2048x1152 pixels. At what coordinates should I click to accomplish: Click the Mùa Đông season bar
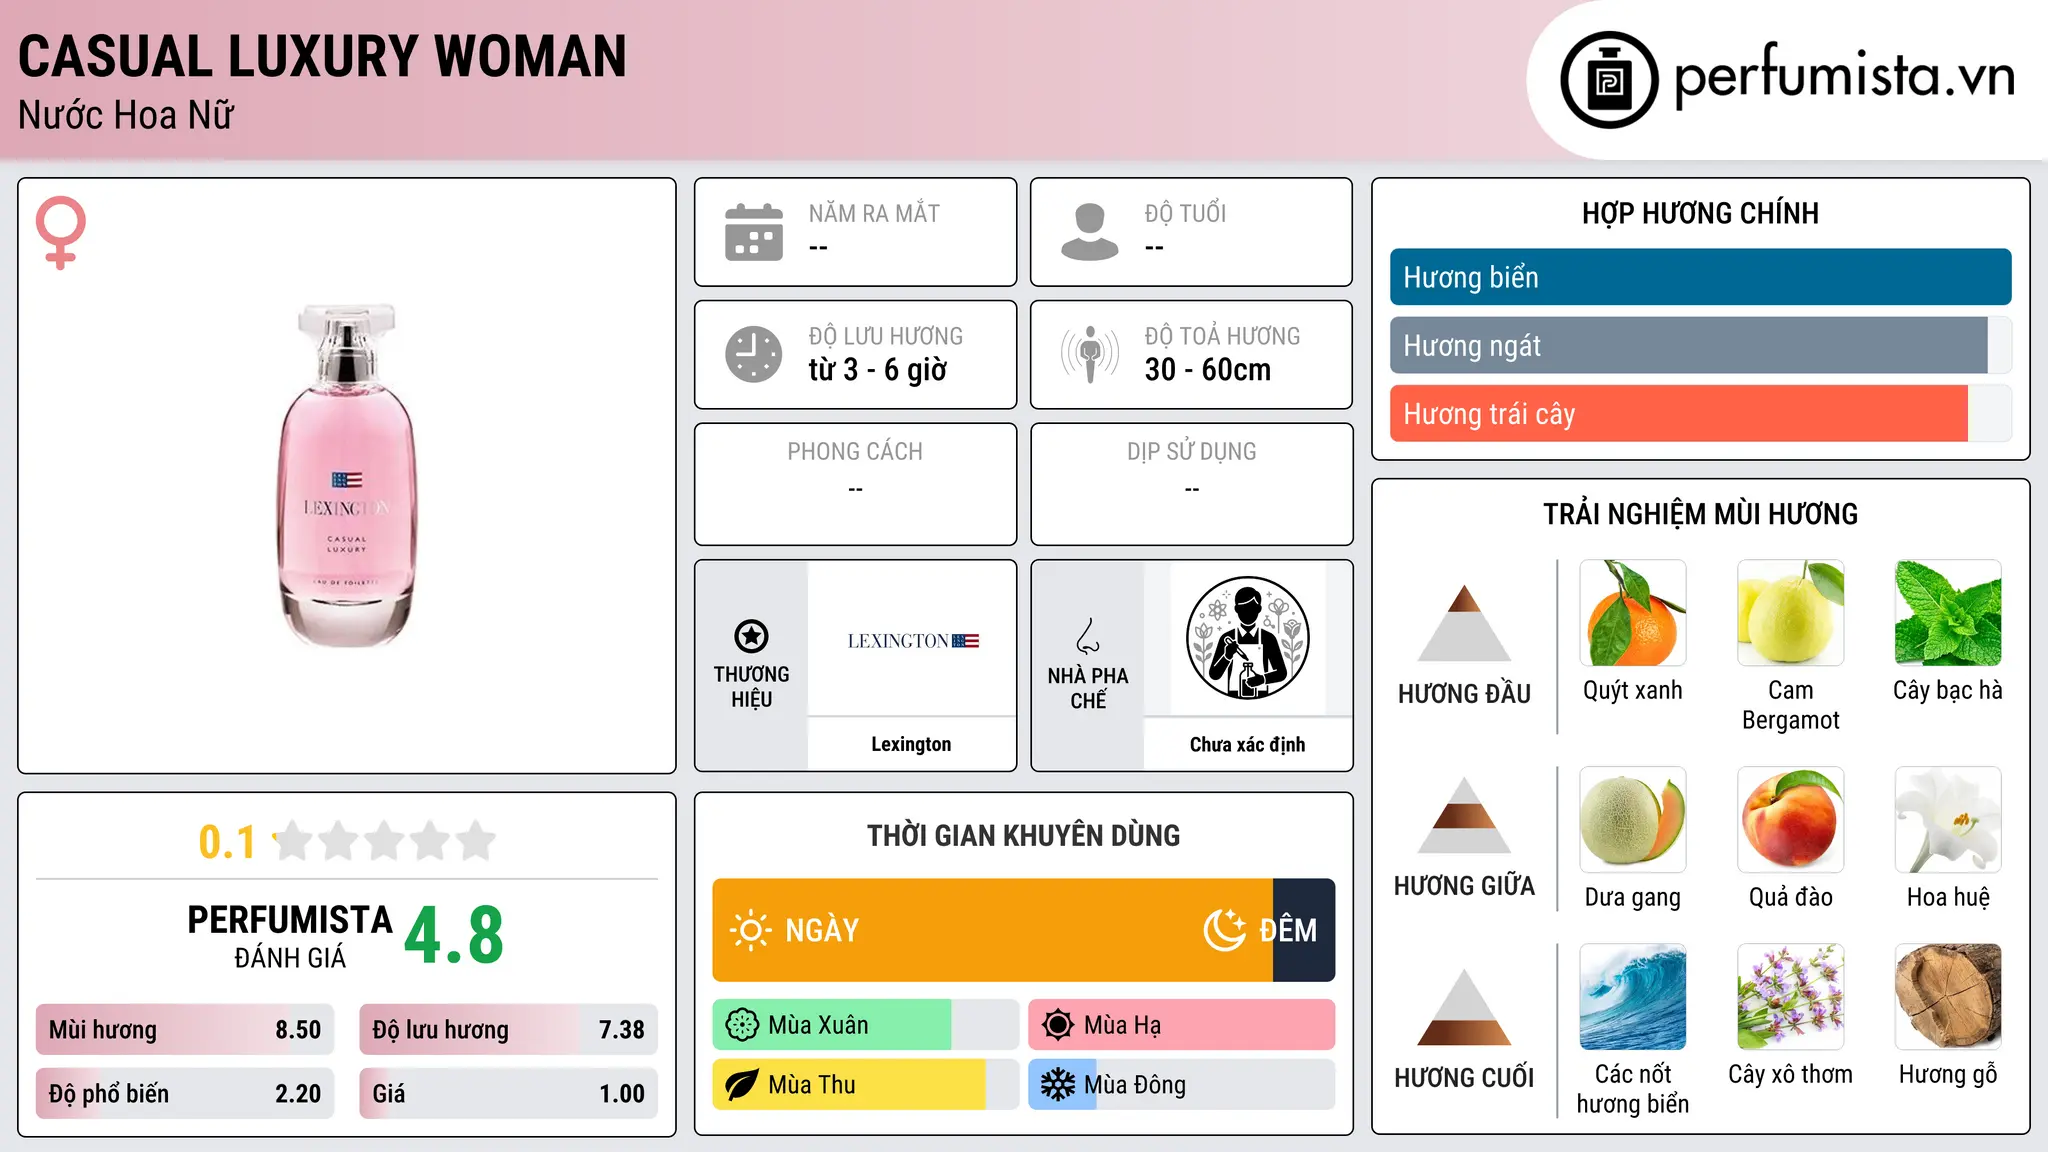(1182, 1085)
